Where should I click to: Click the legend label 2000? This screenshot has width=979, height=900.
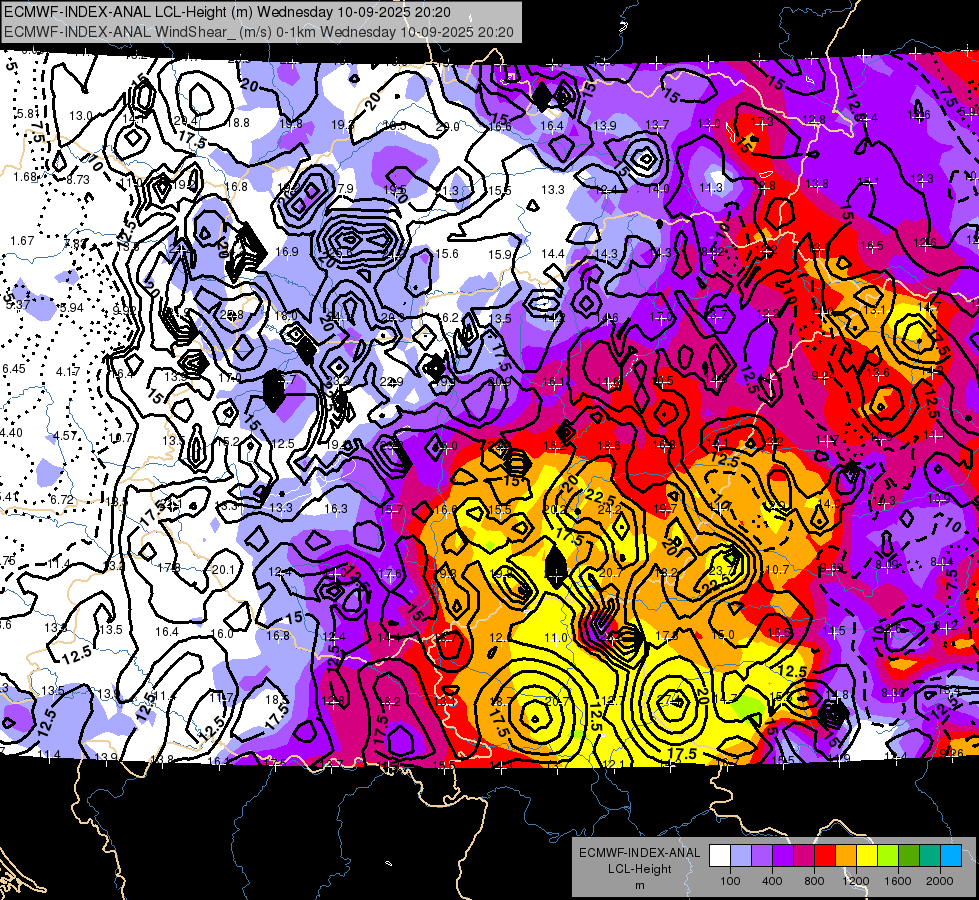[x=940, y=881]
